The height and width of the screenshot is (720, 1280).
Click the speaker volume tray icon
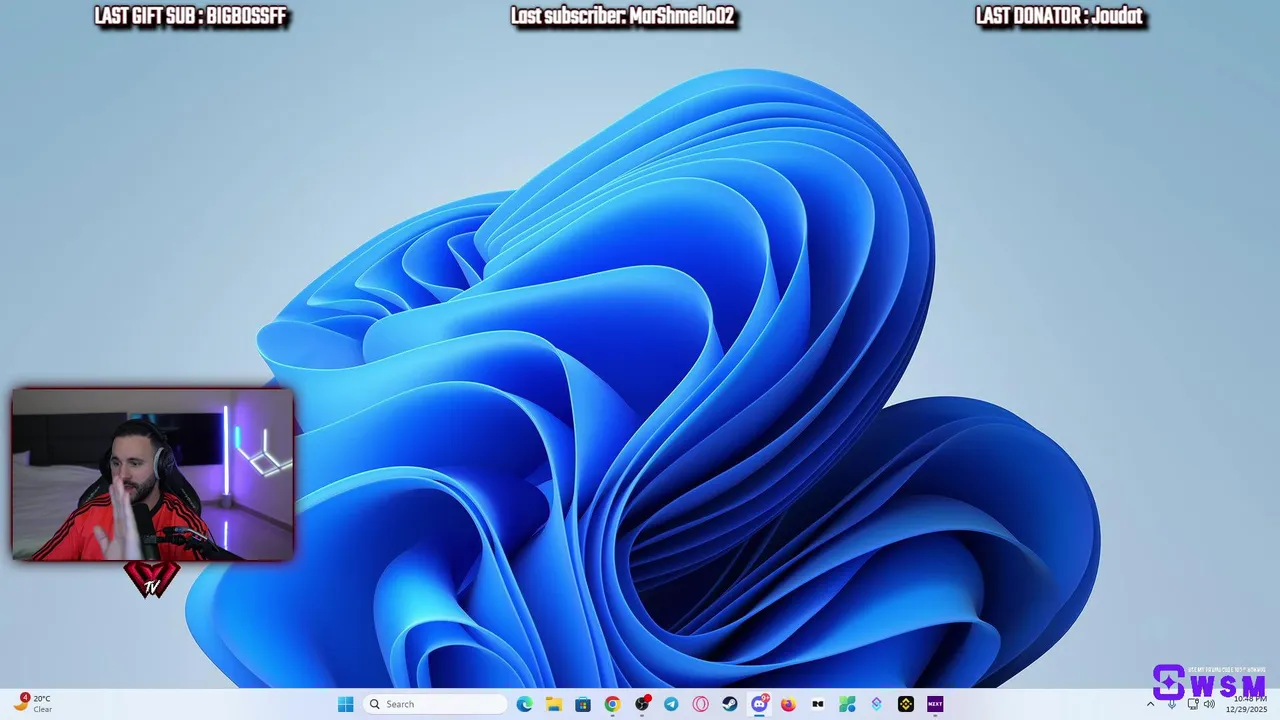coord(1209,704)
